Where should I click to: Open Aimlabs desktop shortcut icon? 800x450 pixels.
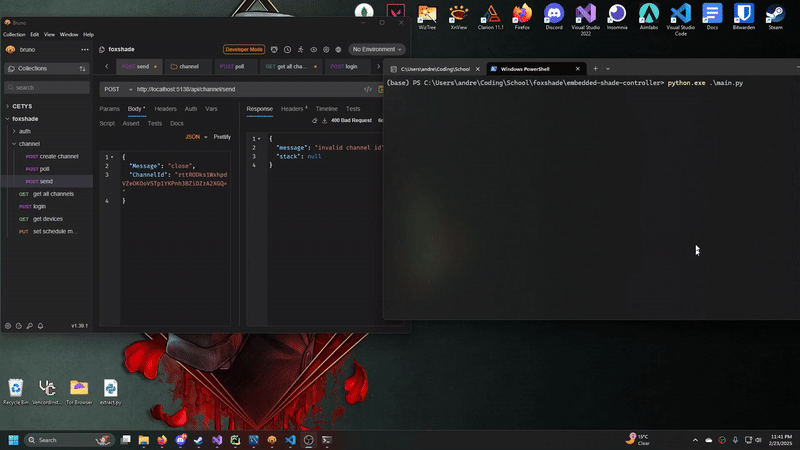pyautogui.click(x=648, y=17)
